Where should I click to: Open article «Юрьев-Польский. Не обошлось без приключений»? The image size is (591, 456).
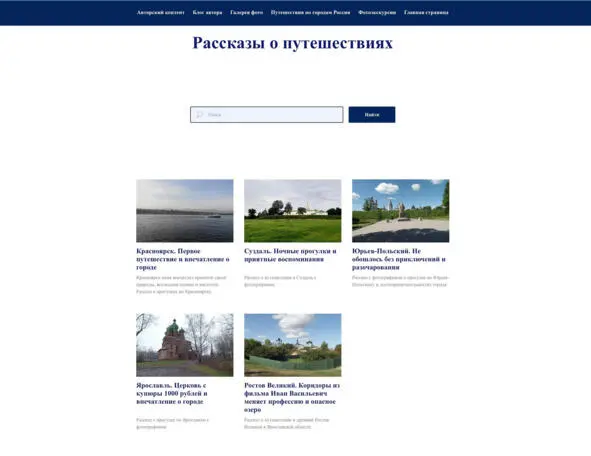[x=399, y=259]
